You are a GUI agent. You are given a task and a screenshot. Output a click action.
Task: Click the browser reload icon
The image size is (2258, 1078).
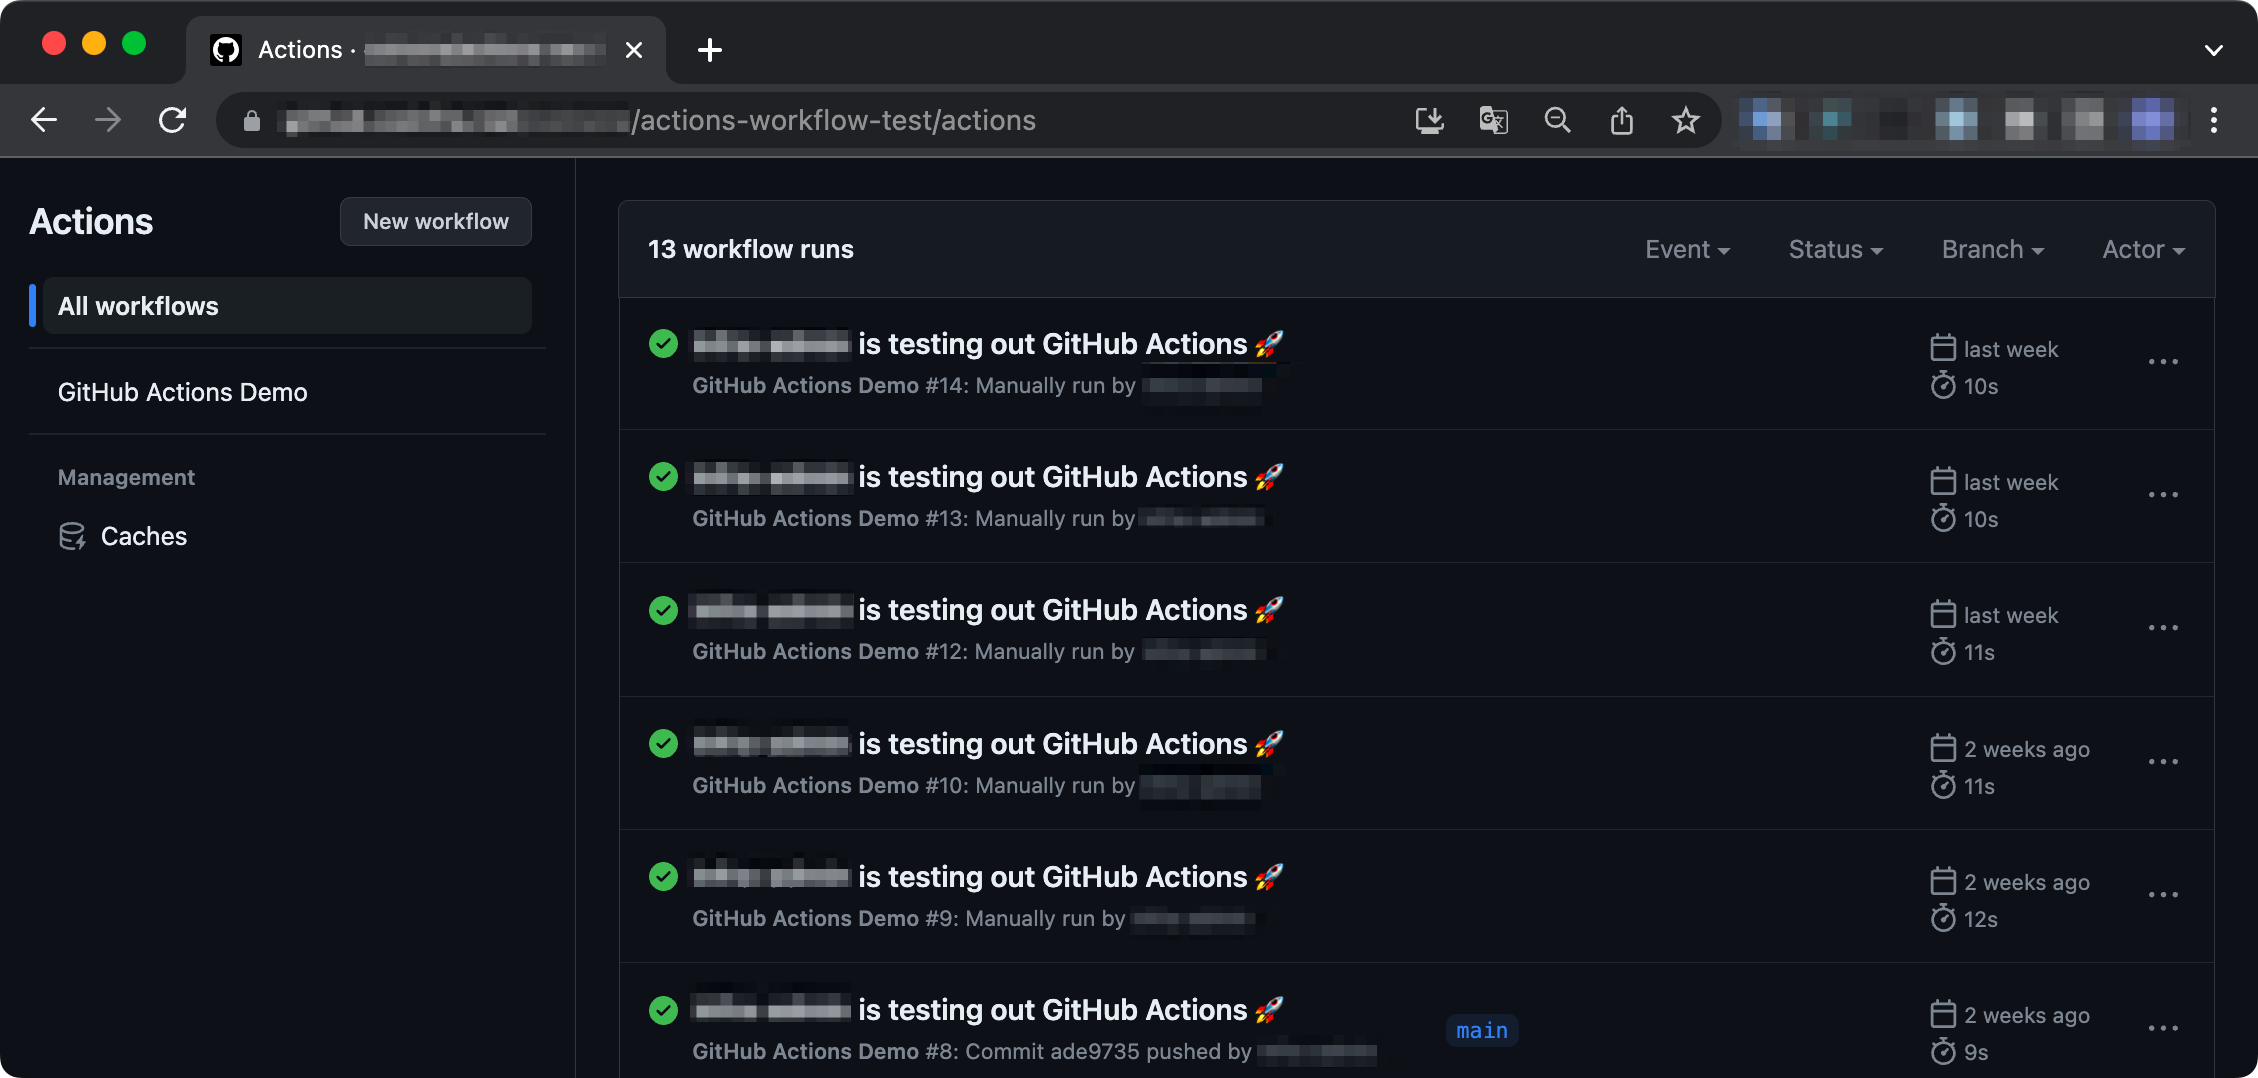(x=172, y=120)
